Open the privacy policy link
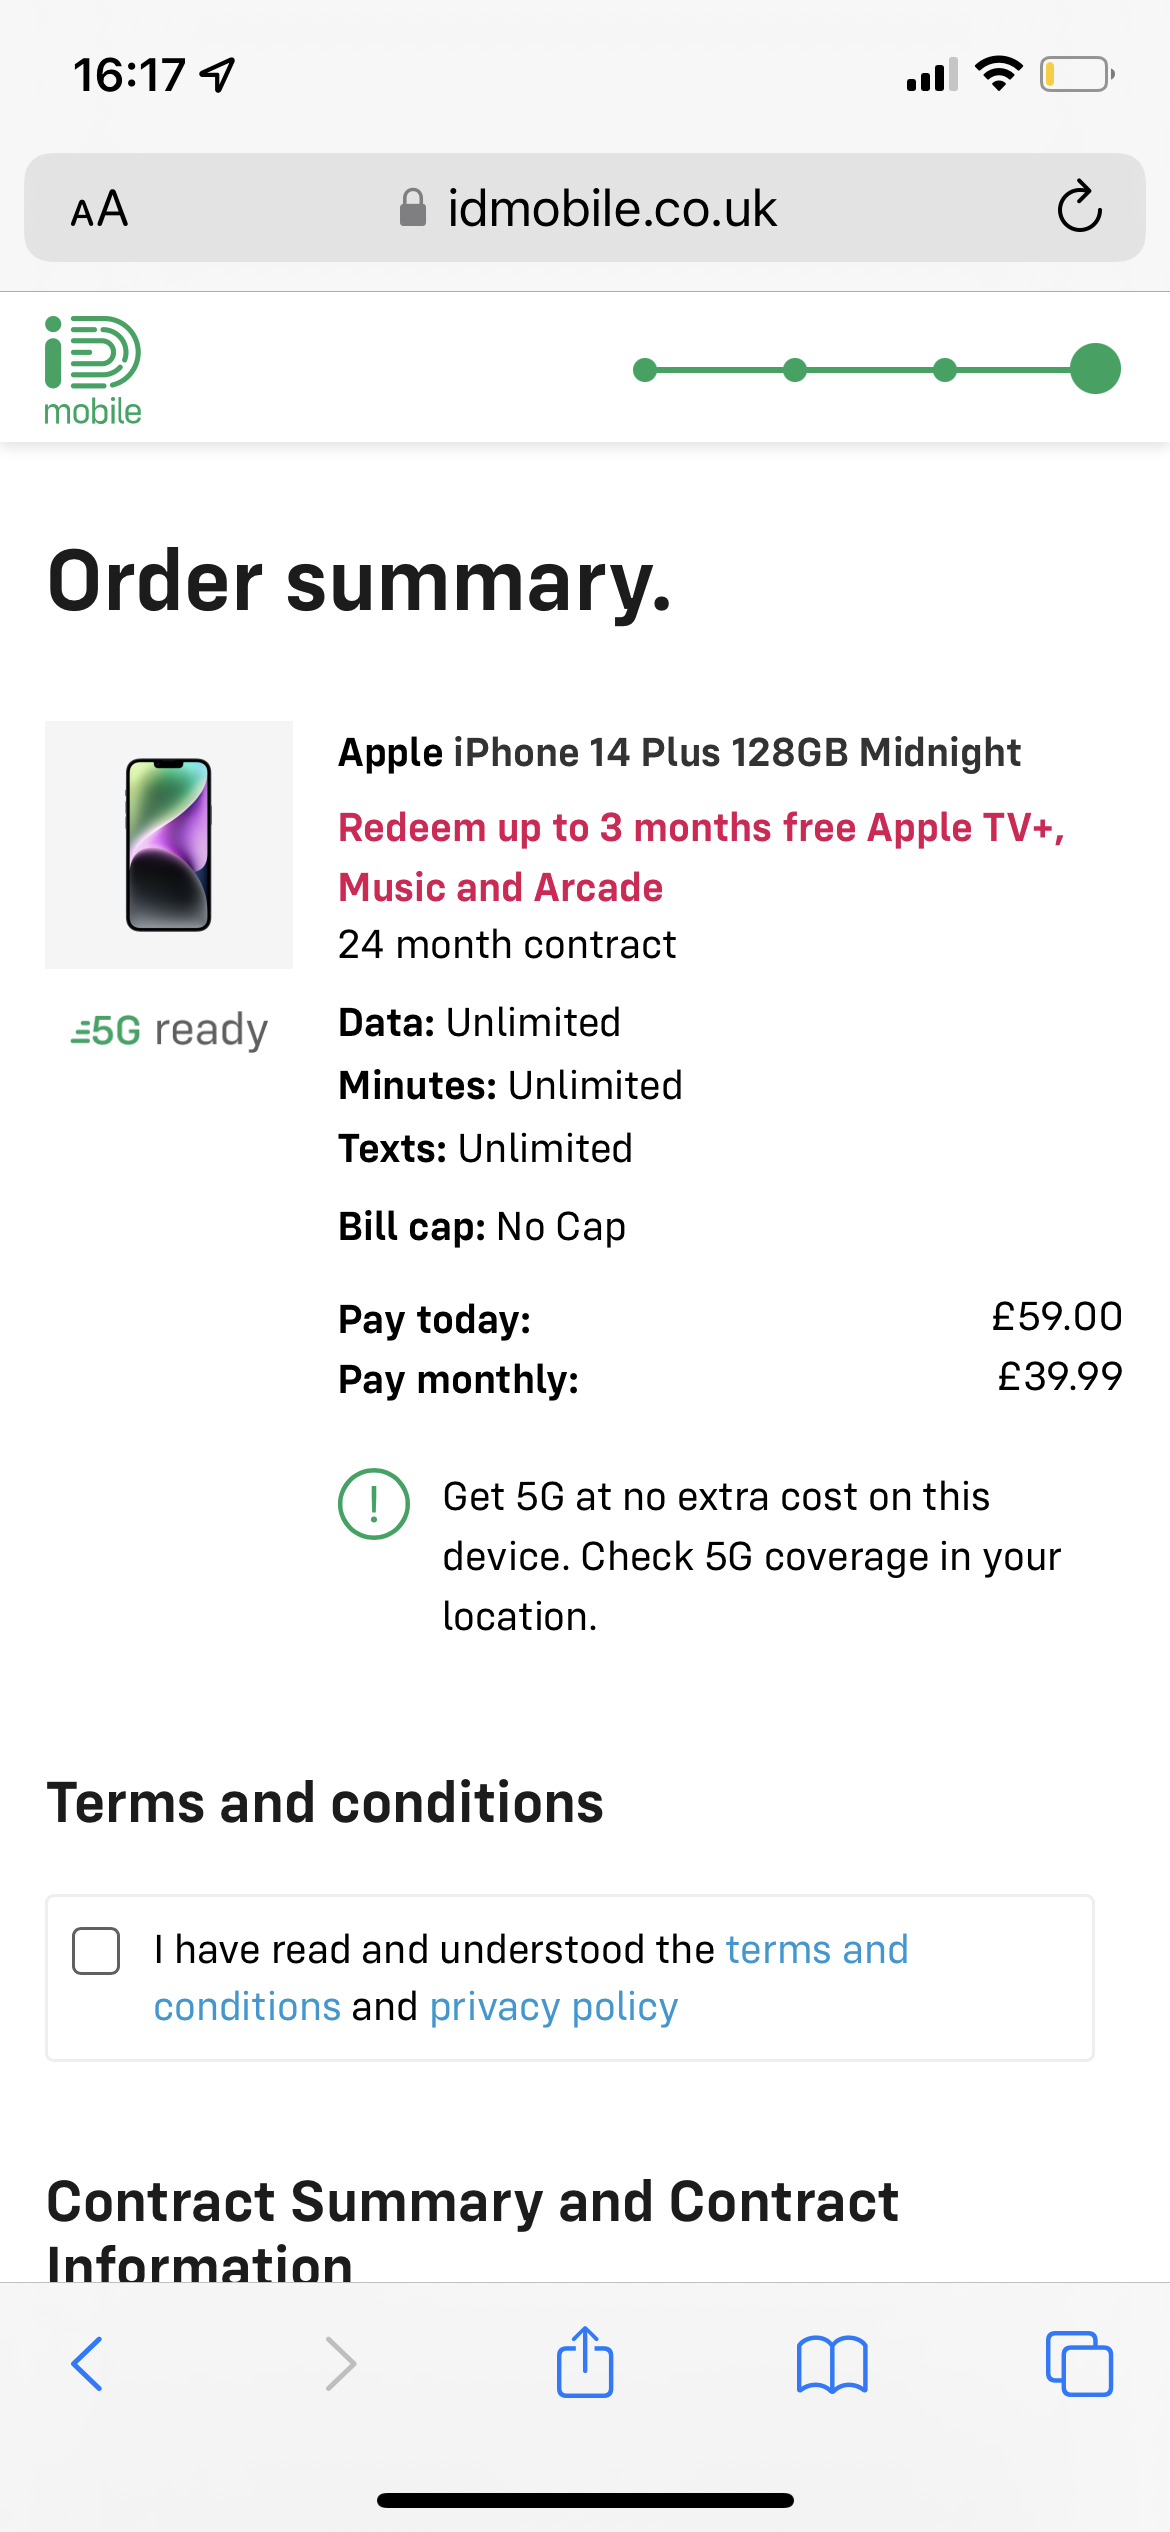The image size is (1170, 2532). coord(554,2007)
